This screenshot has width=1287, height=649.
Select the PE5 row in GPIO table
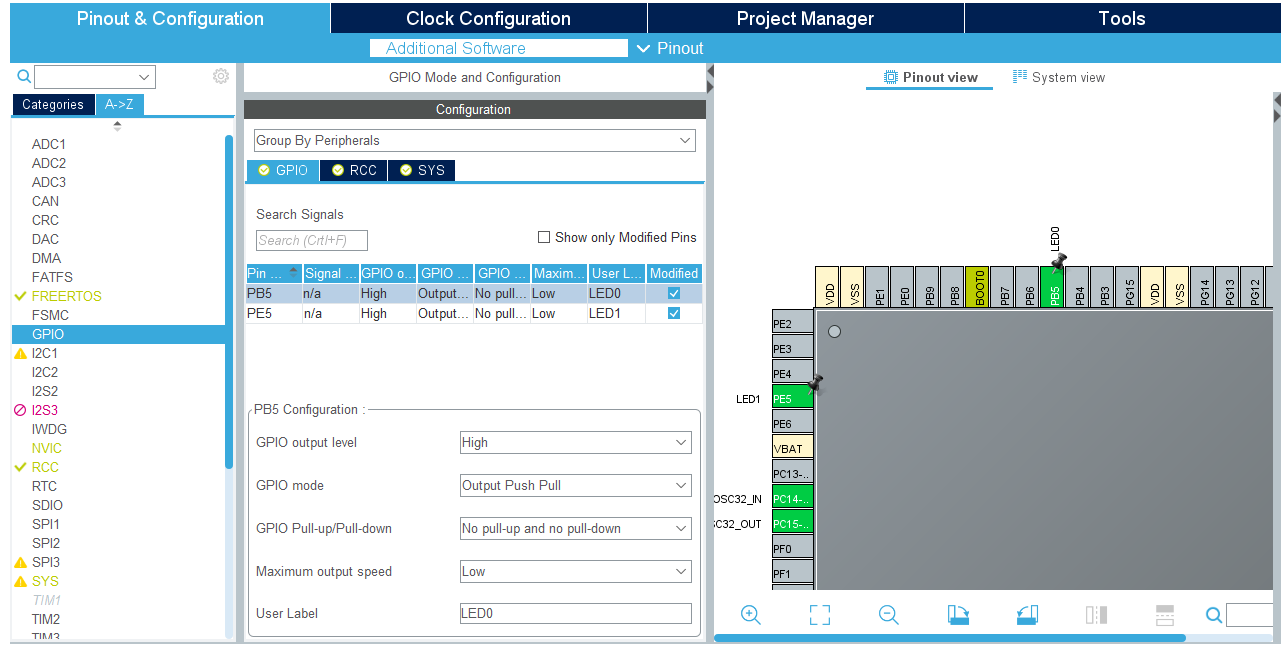(x=474, y=313)
